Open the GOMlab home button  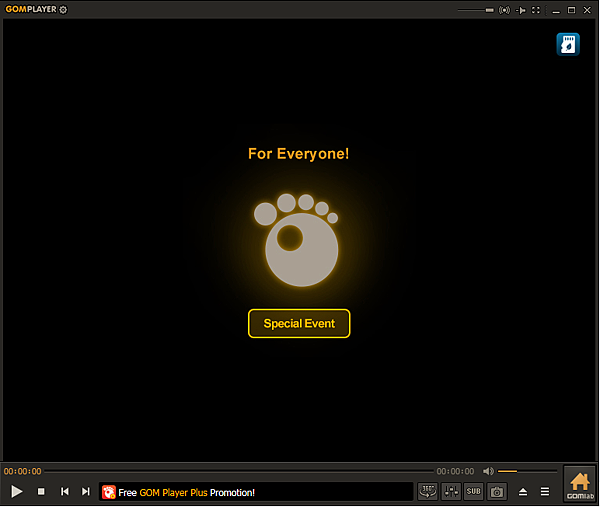[x=580, y=485]
